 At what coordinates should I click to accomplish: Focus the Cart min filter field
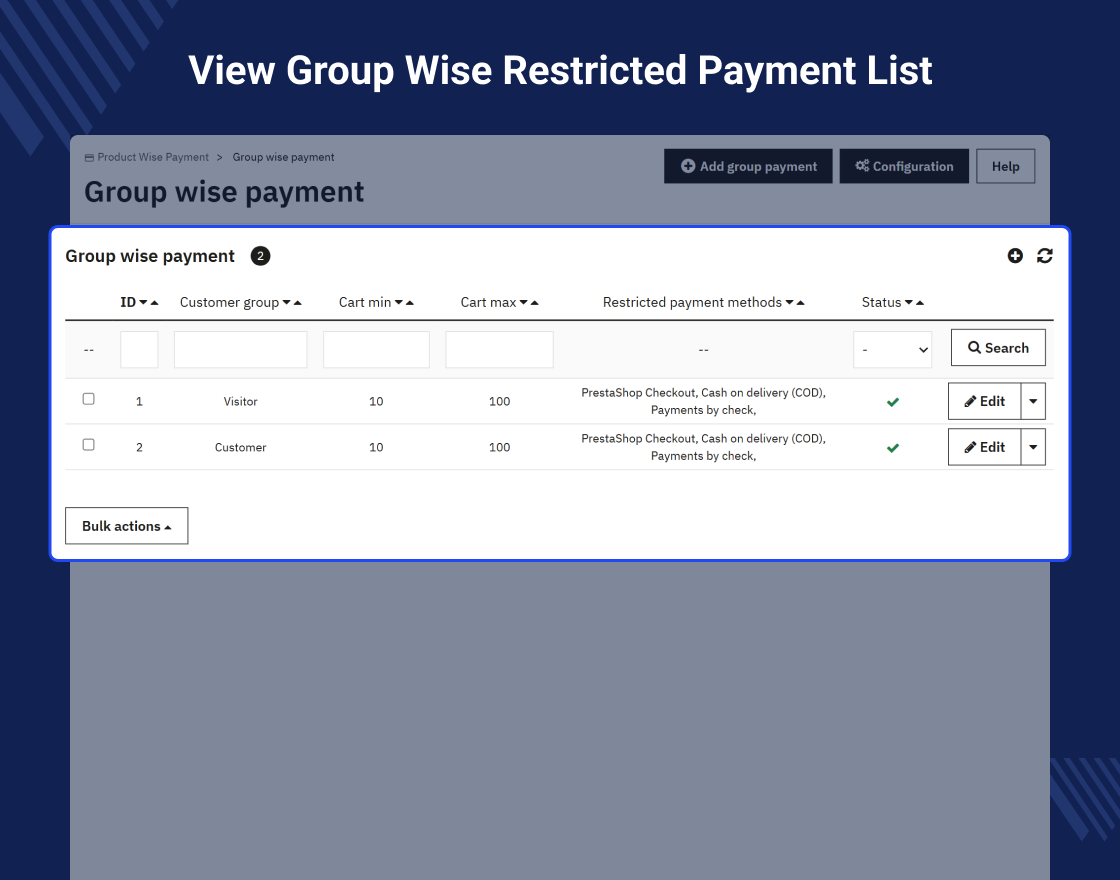pyautogui.click(x=376, y=350)
